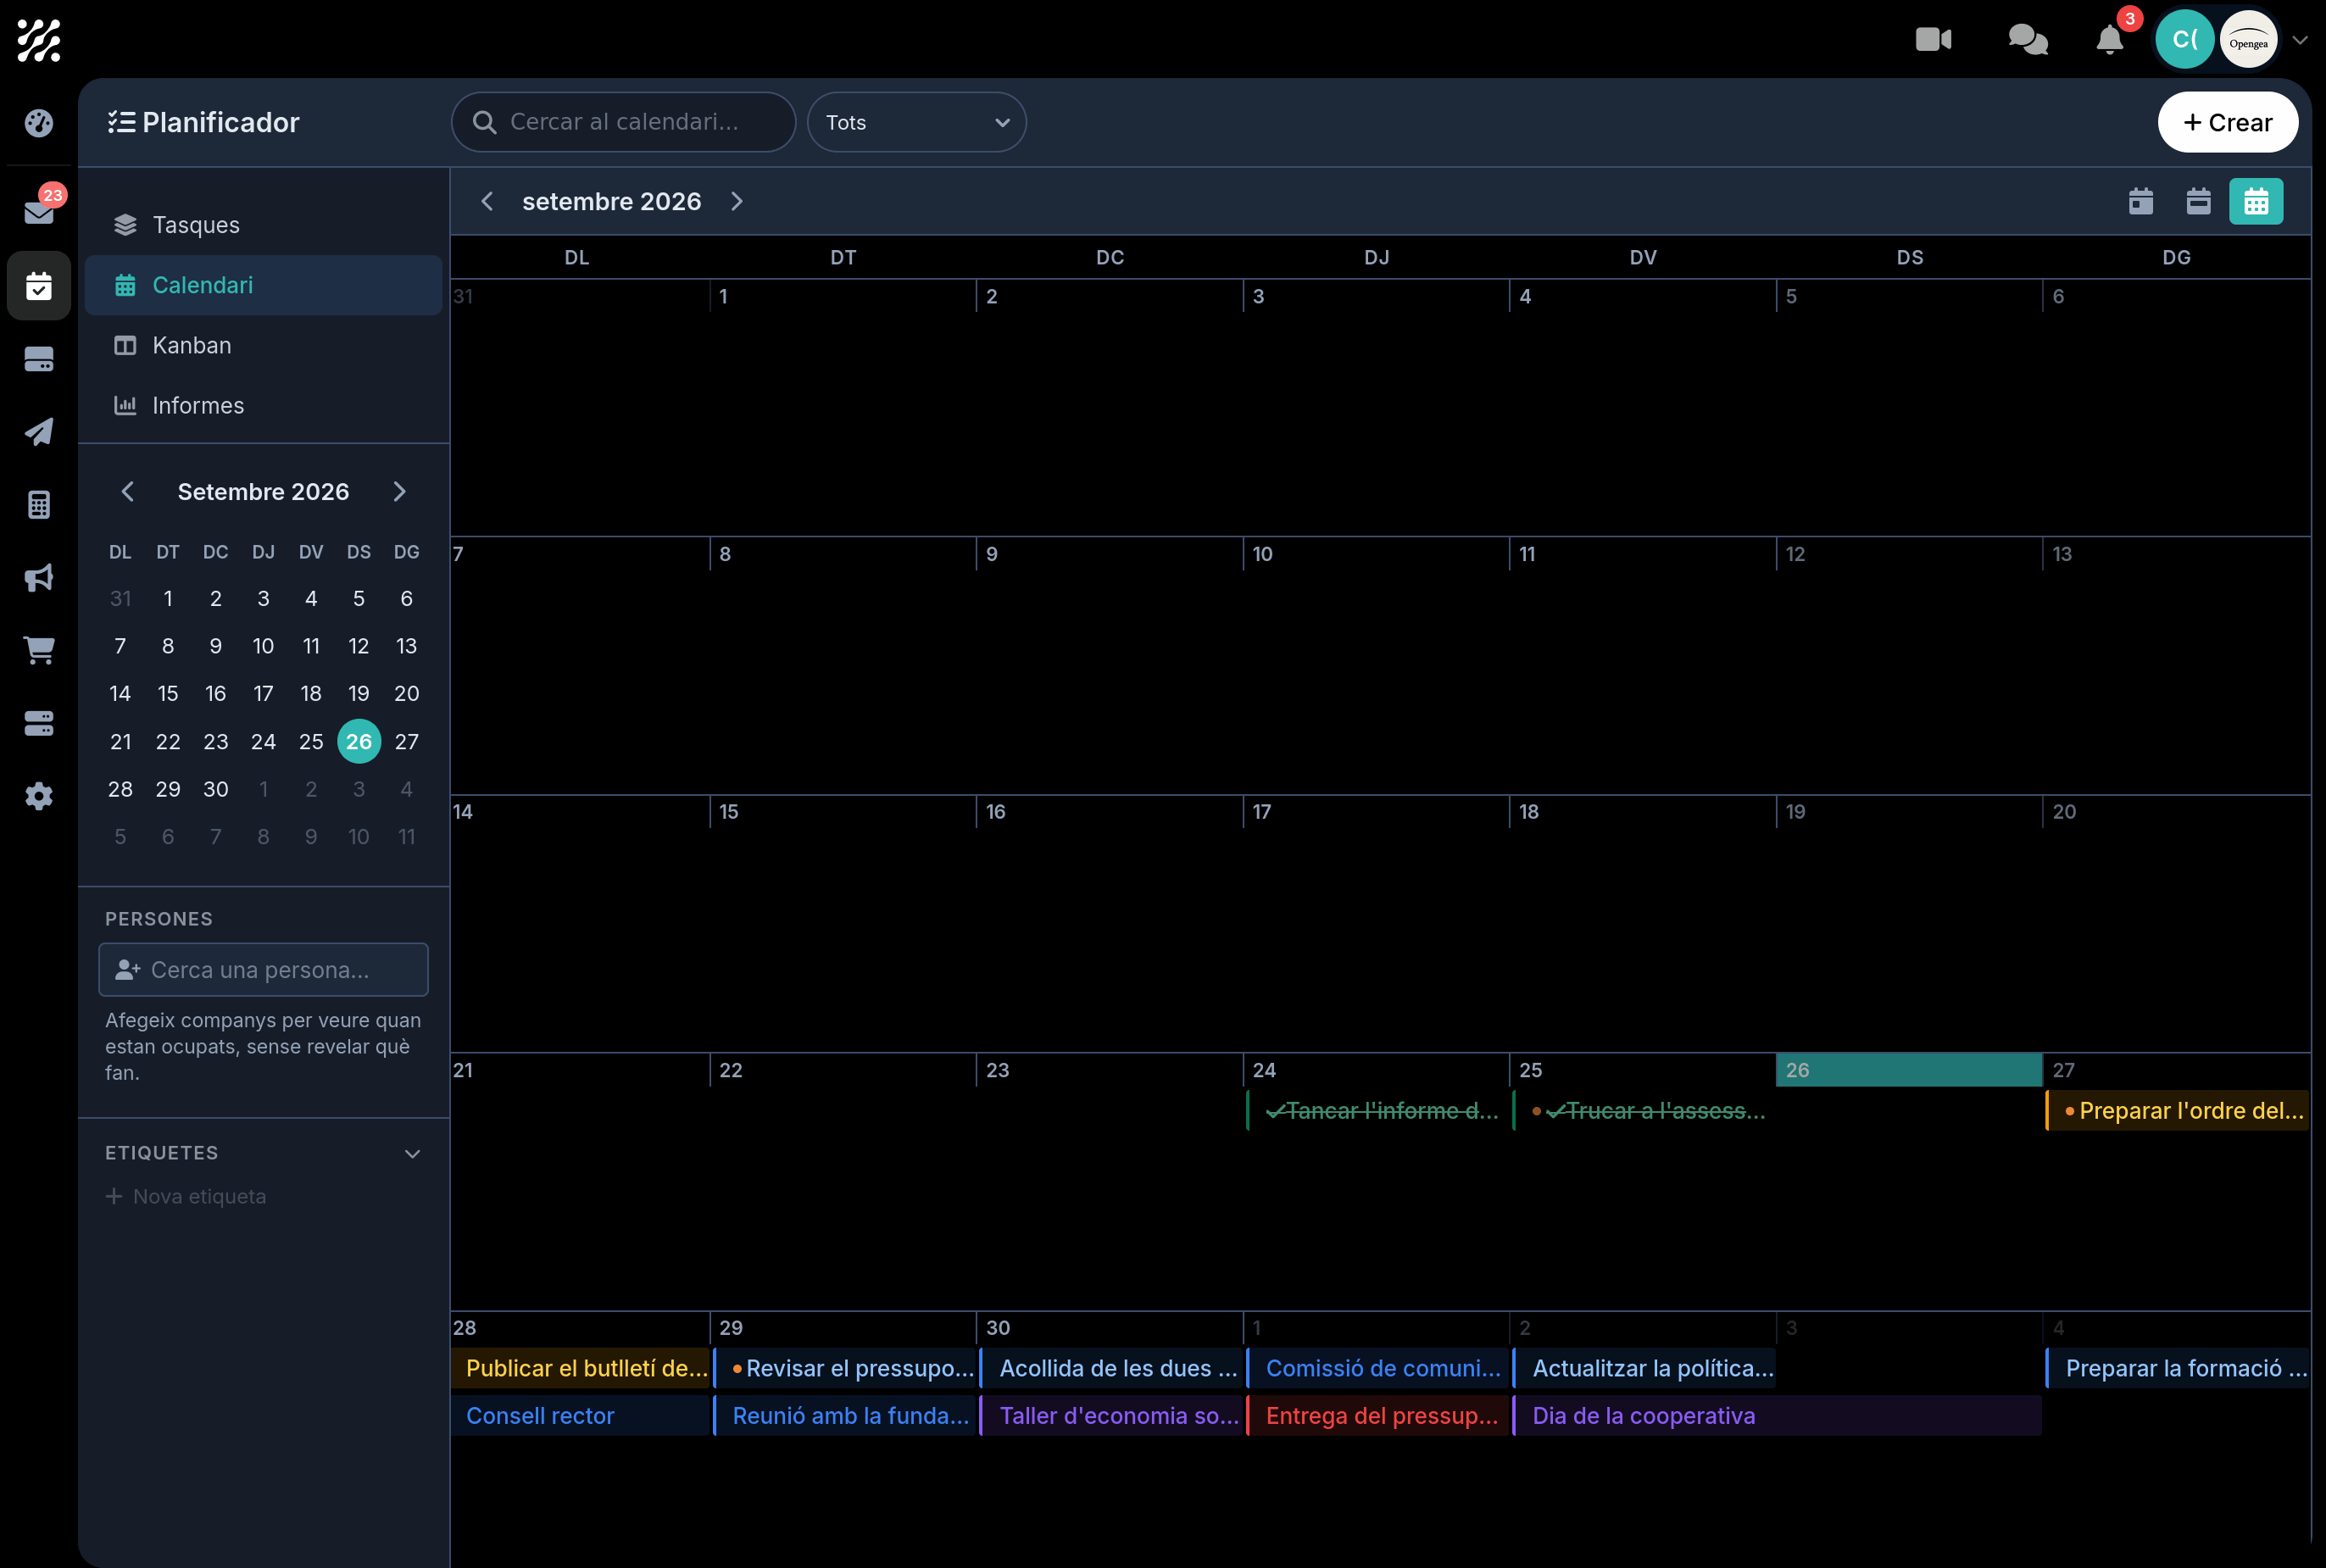This screenshot has width=2326, height=1568.
Task: Open the server stack icon in sidebar
Action: (x=38, y=724)
